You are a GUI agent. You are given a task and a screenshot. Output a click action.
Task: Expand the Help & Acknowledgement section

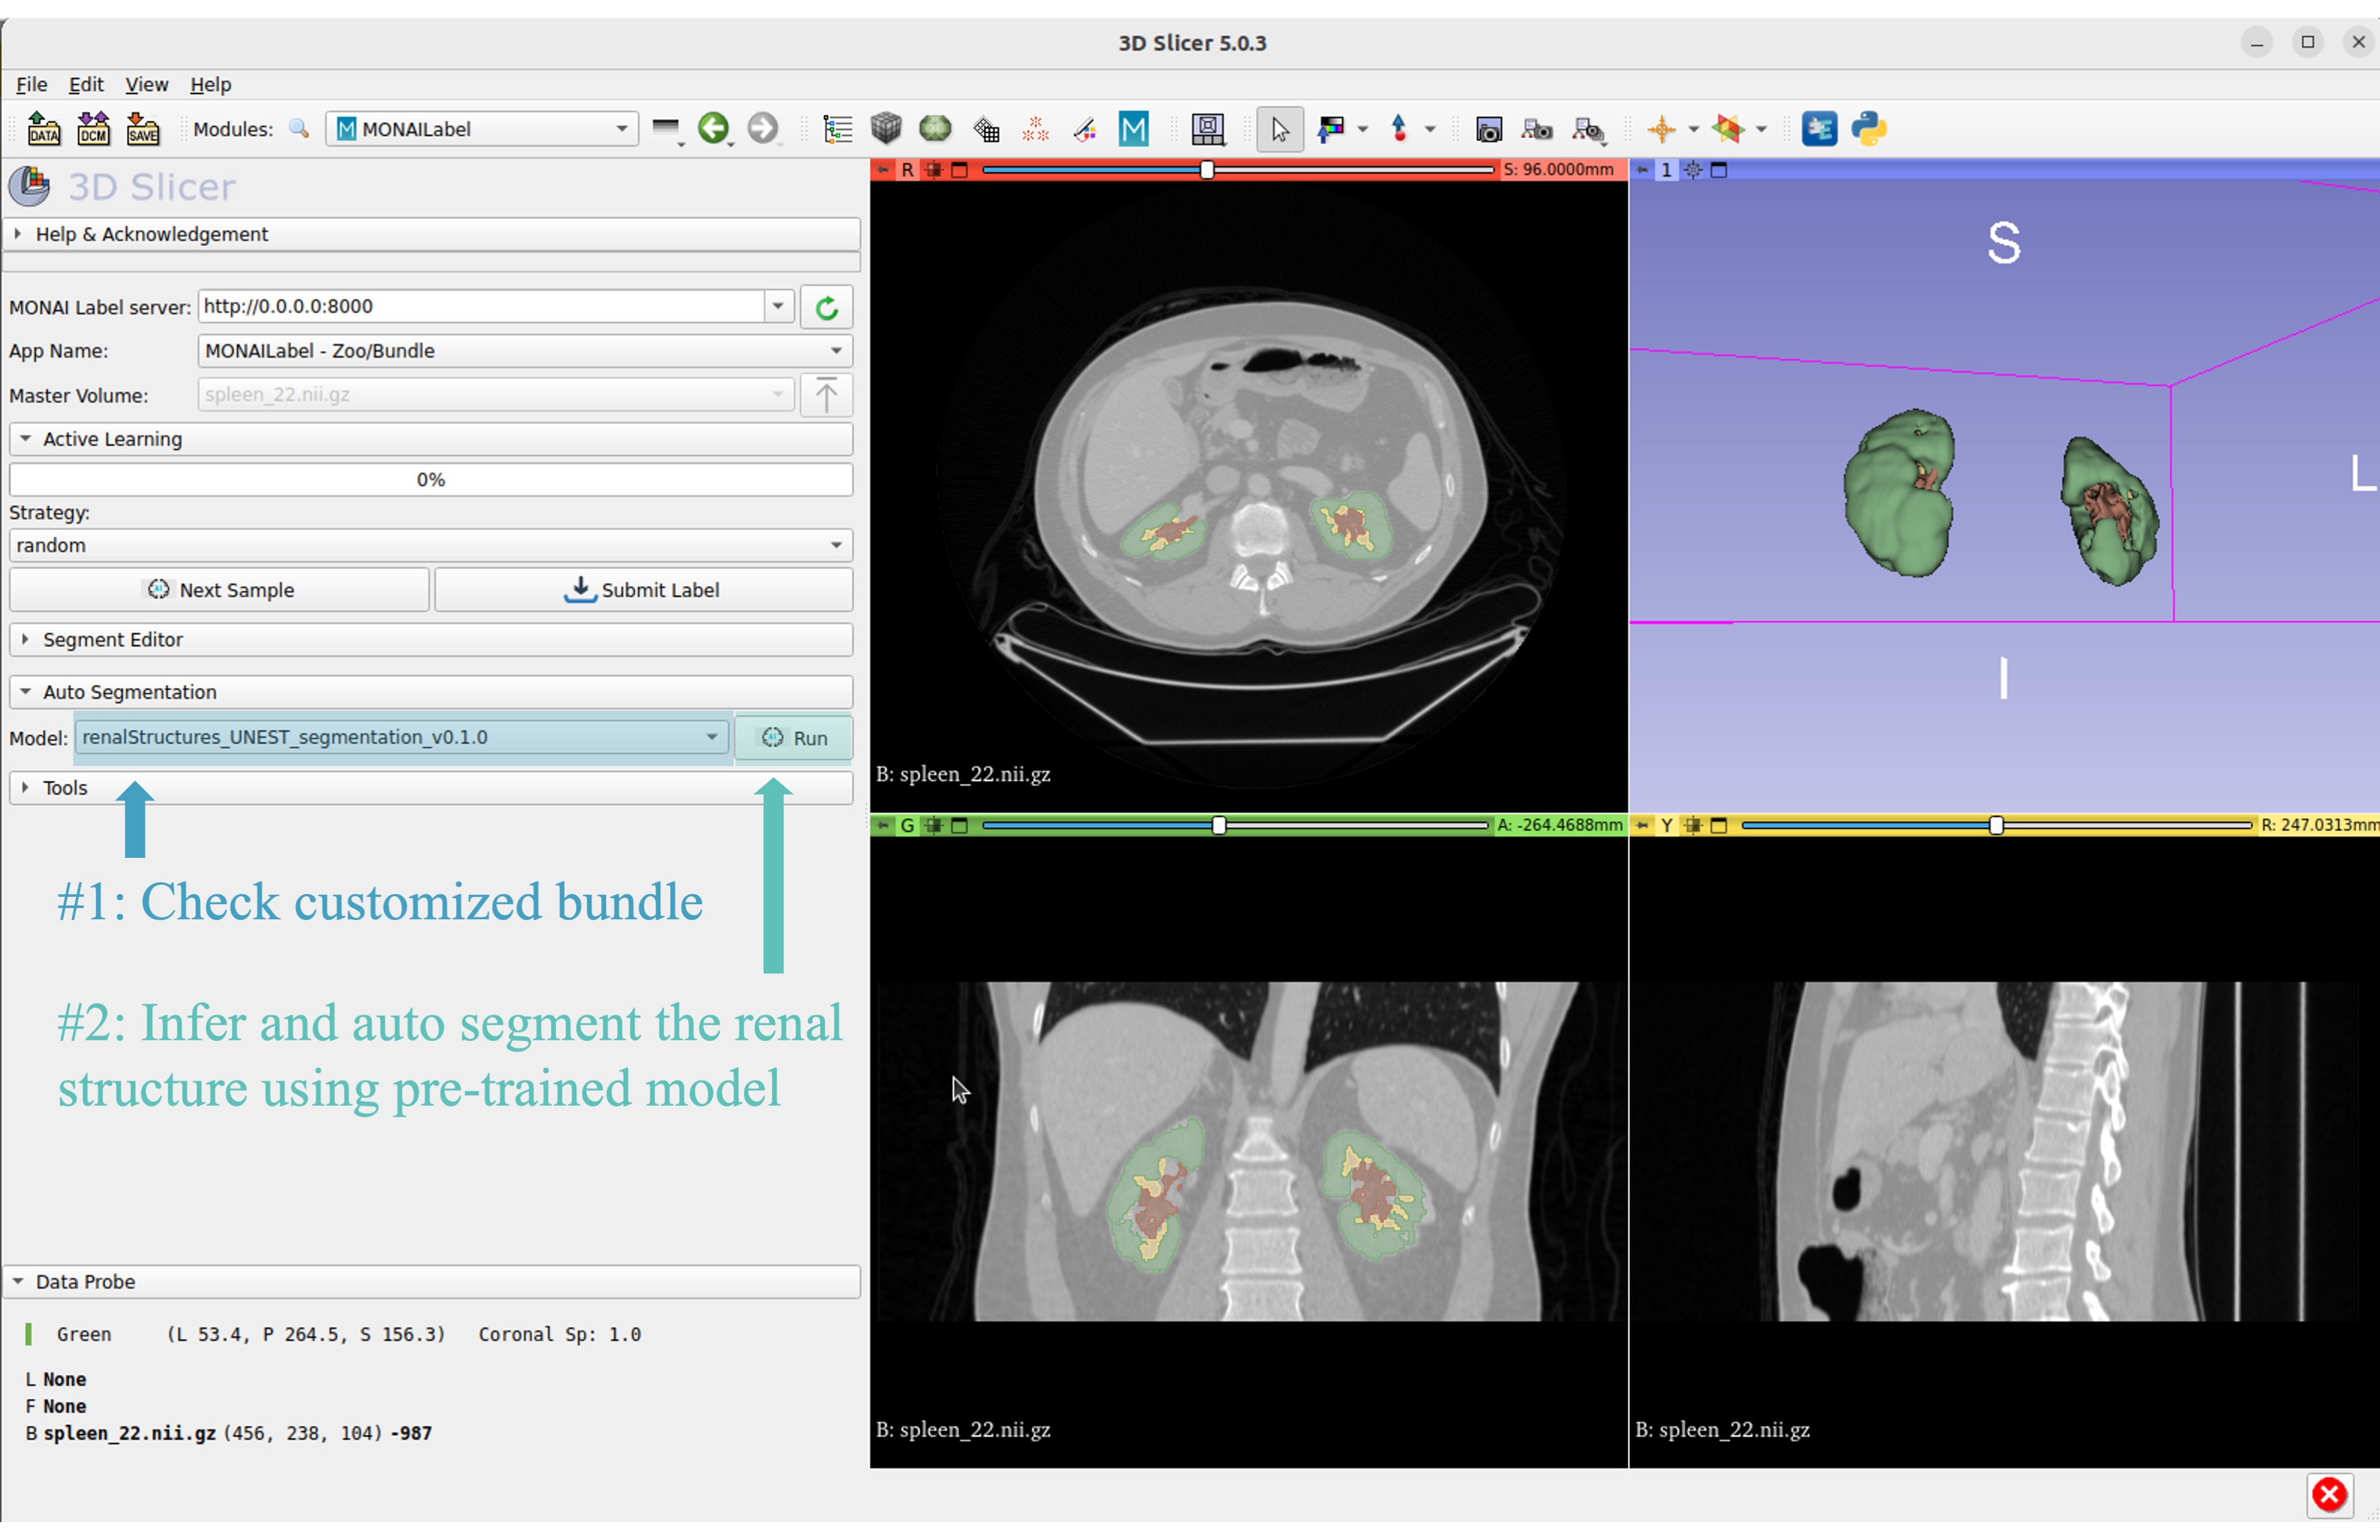click(x=431, y=234)
